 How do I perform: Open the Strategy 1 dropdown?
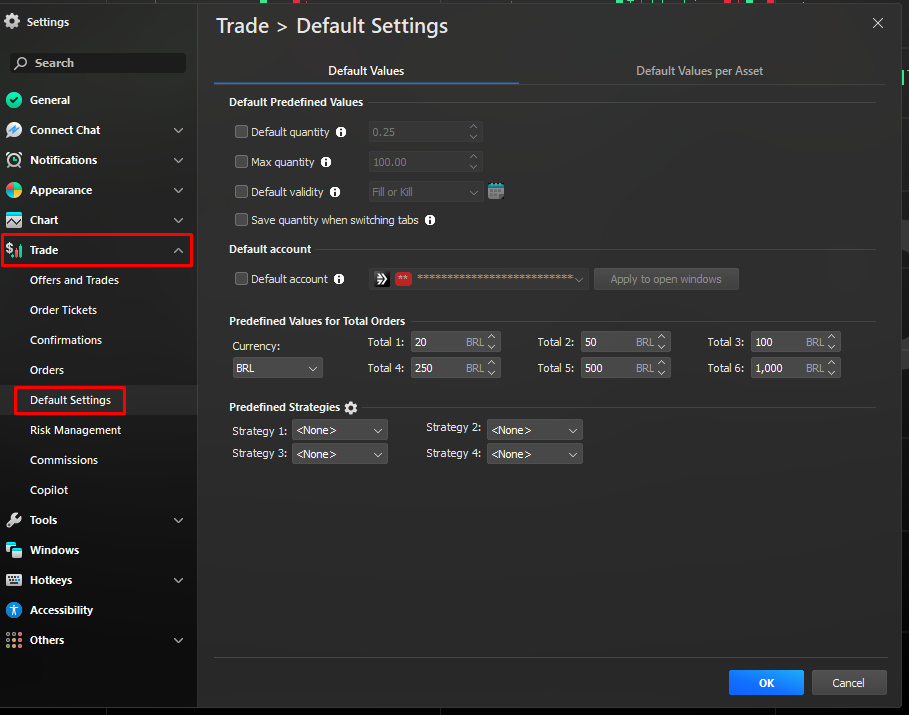tap(339, 430)
